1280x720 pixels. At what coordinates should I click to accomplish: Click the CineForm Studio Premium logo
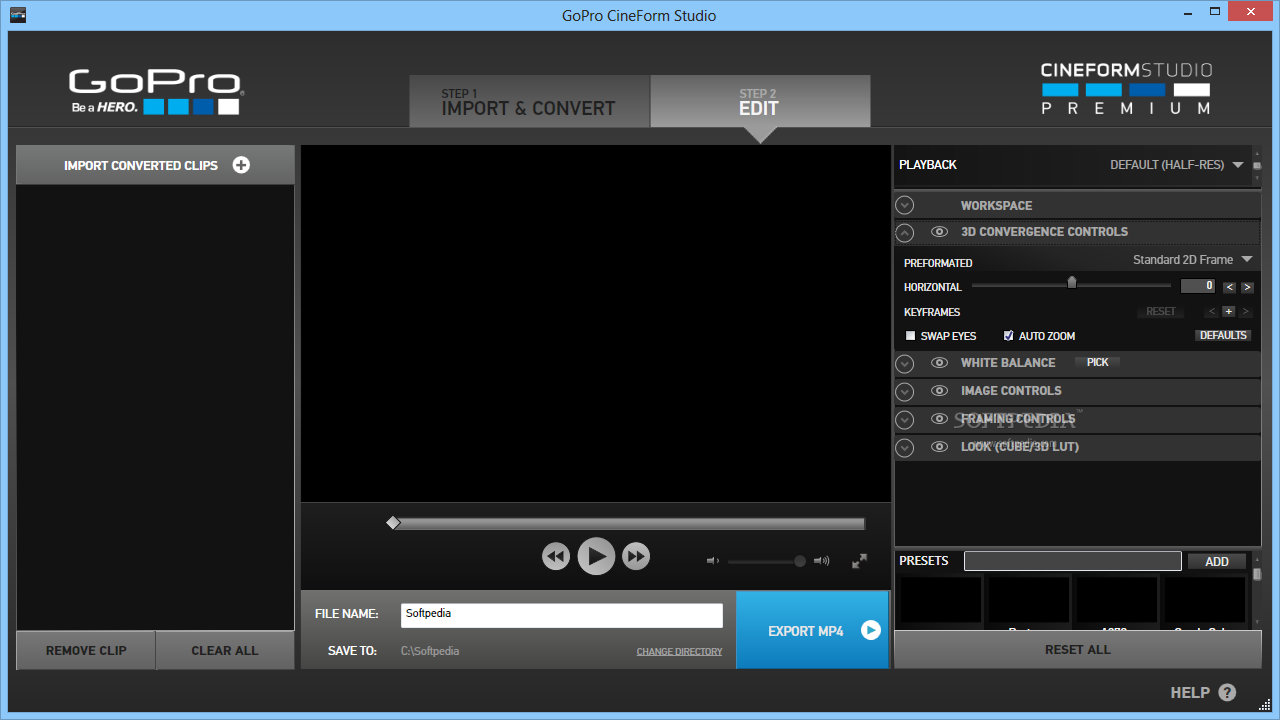pyautogui.click(x=1126, y=88)
